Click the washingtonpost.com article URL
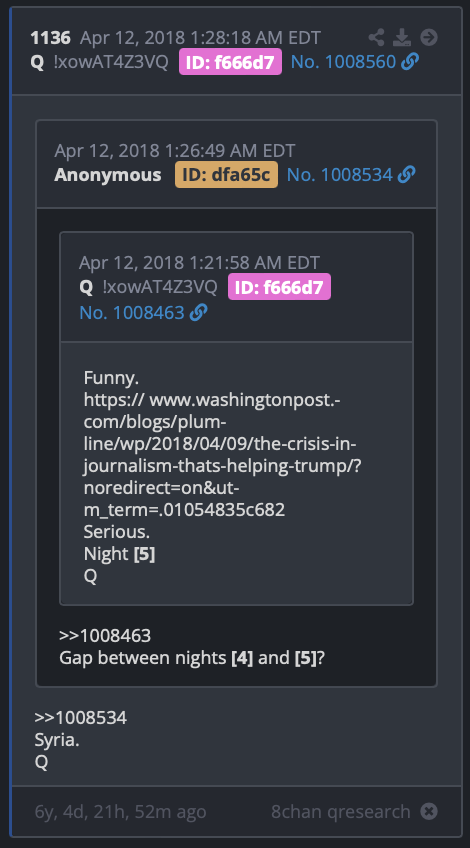This screenshot has height=848, width=470. point(222,455)
